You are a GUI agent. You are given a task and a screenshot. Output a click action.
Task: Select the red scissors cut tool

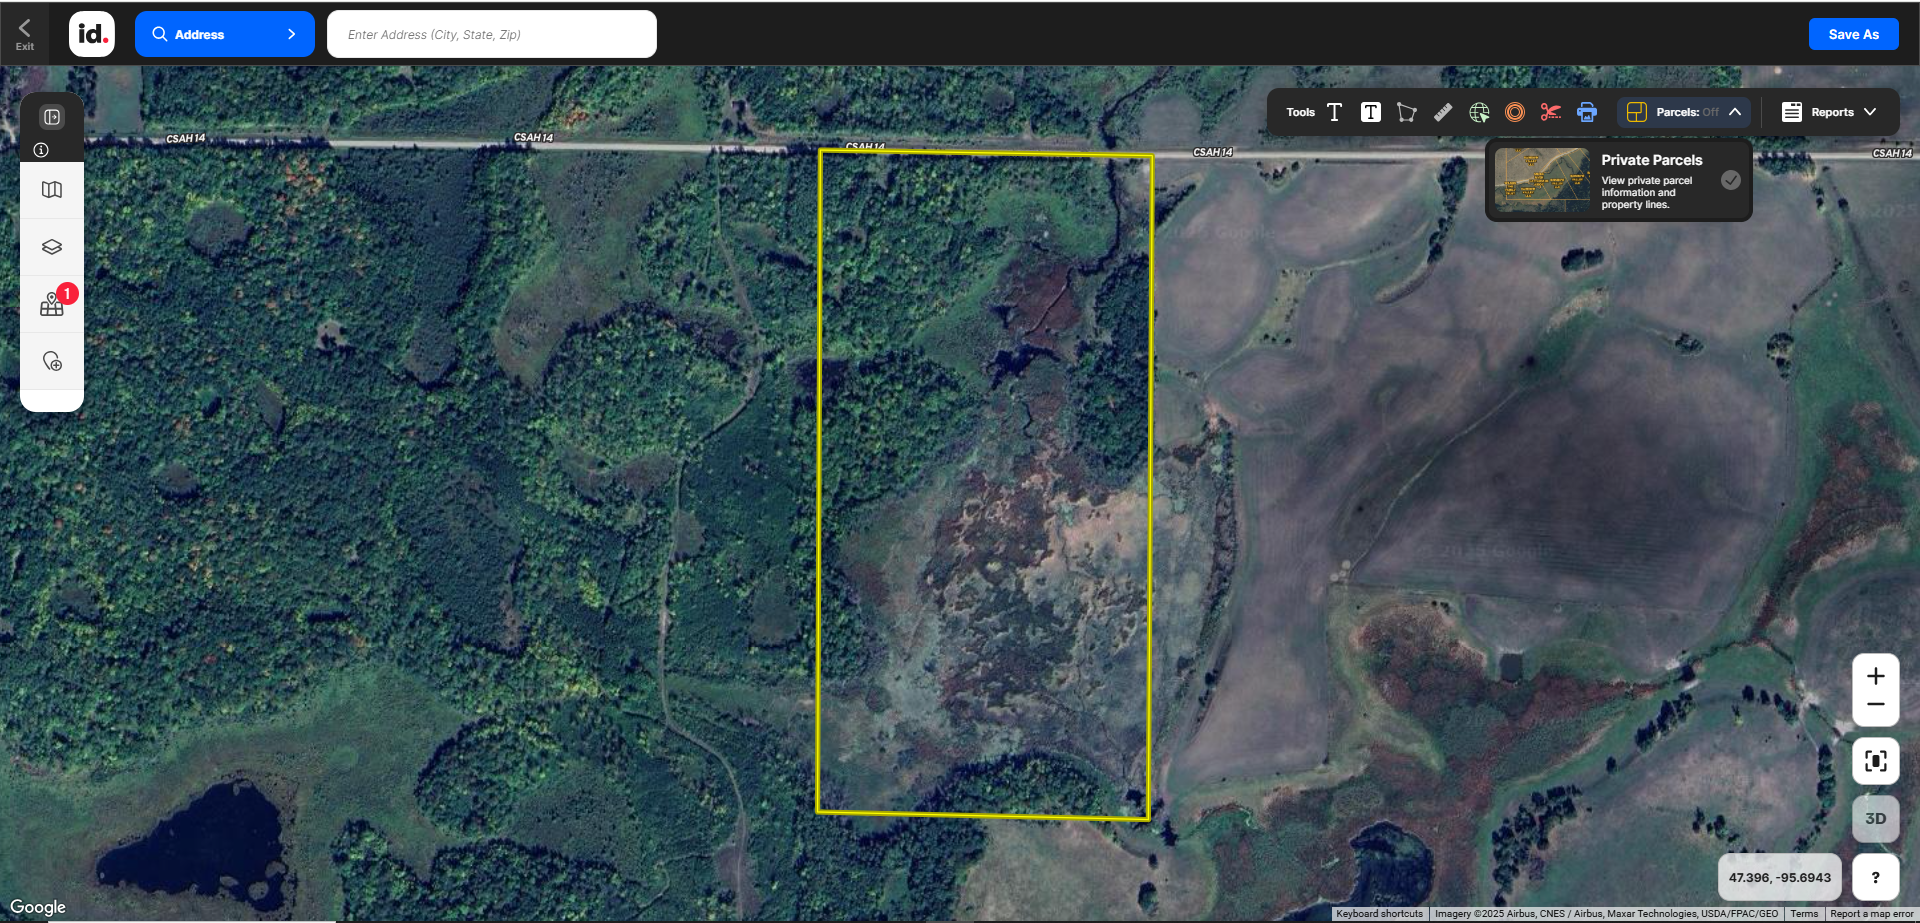click(1551, 112)
